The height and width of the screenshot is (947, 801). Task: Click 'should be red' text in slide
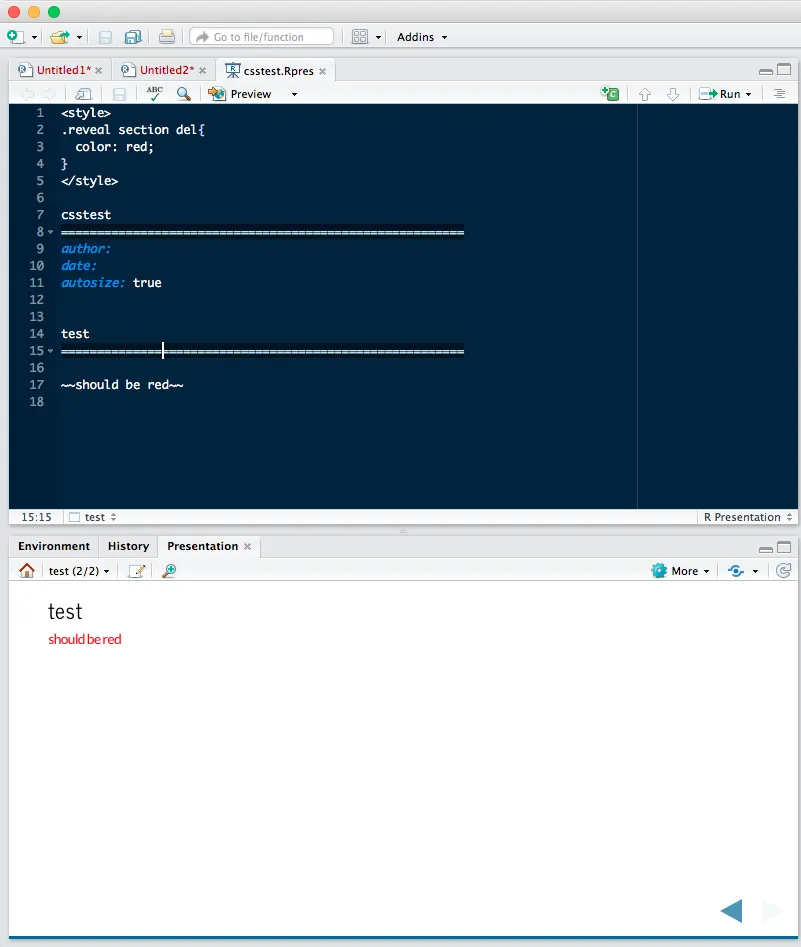tap(85, 639)
